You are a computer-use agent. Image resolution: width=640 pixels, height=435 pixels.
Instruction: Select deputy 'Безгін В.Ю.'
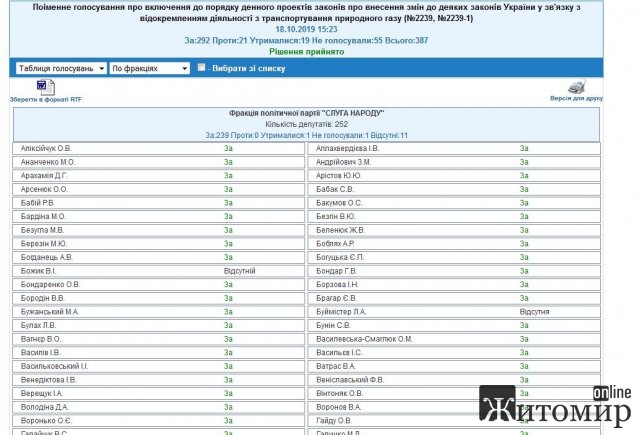pos(336,216)
